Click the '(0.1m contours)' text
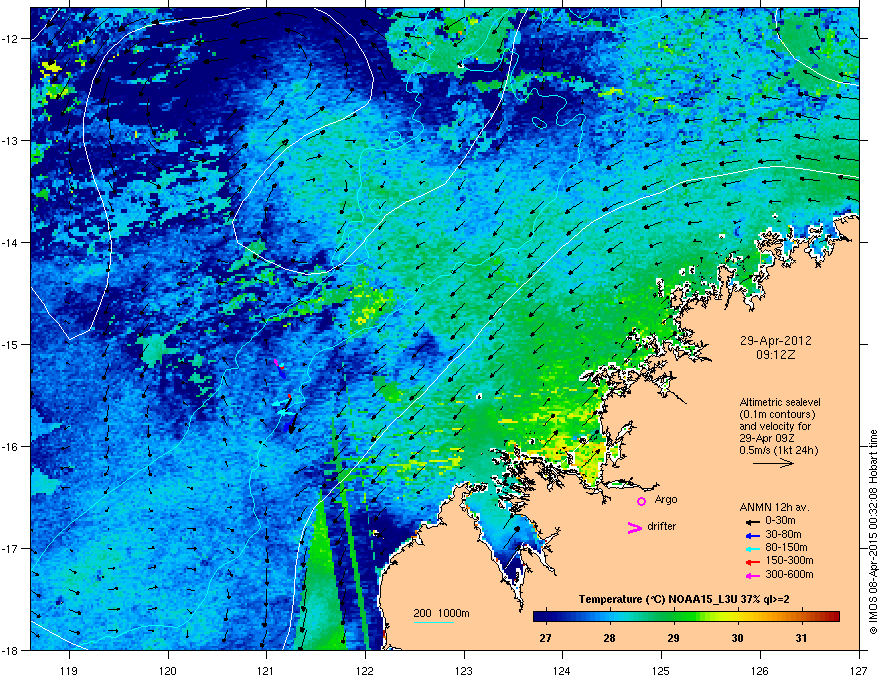Screen dimensions: 880x680 click(777, 414)
